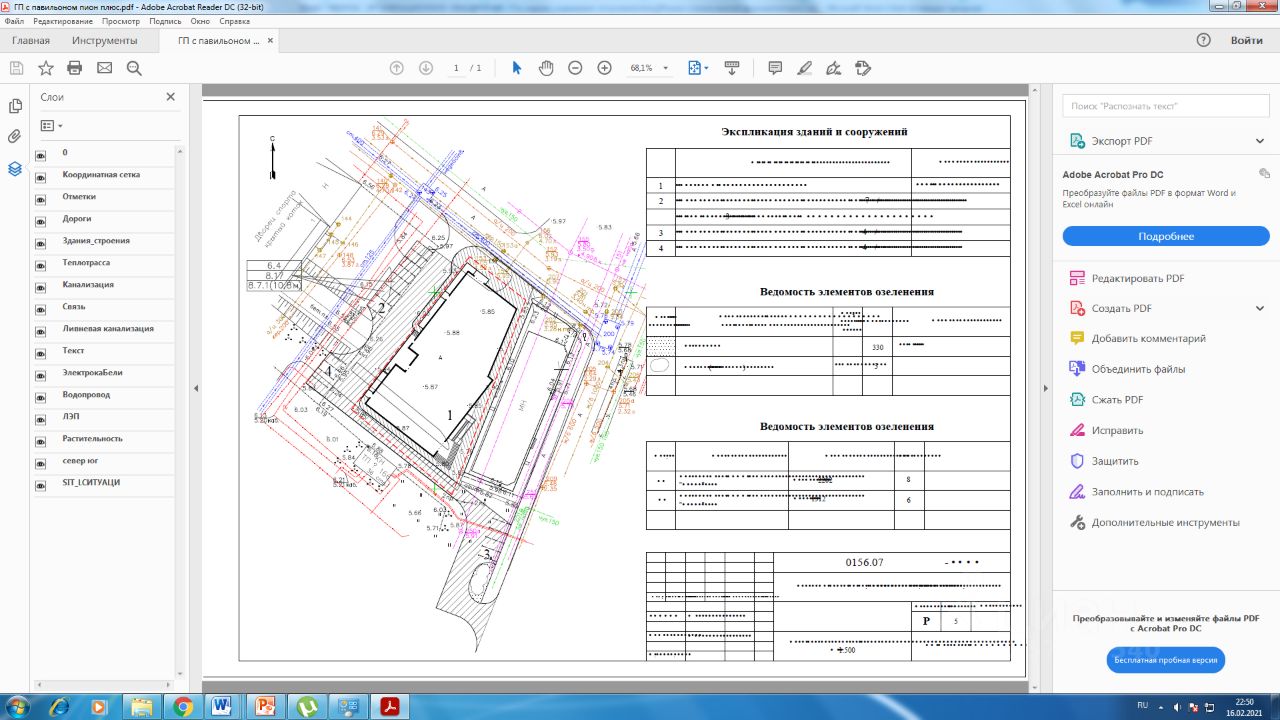Select the highlight text pen tool
This screenshot has height=720, width=1280.
(x=804, y=68)
